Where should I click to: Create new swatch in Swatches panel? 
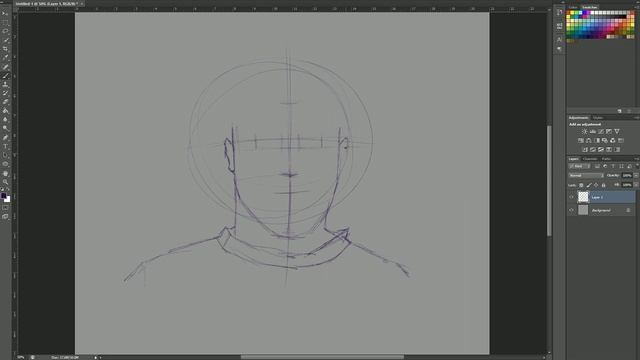tap(620, 111)
